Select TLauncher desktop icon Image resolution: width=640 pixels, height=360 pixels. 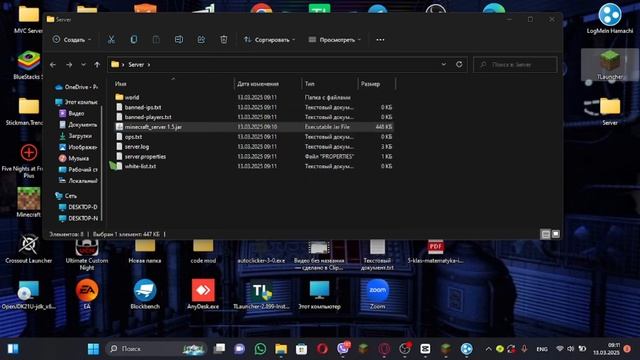610,64
